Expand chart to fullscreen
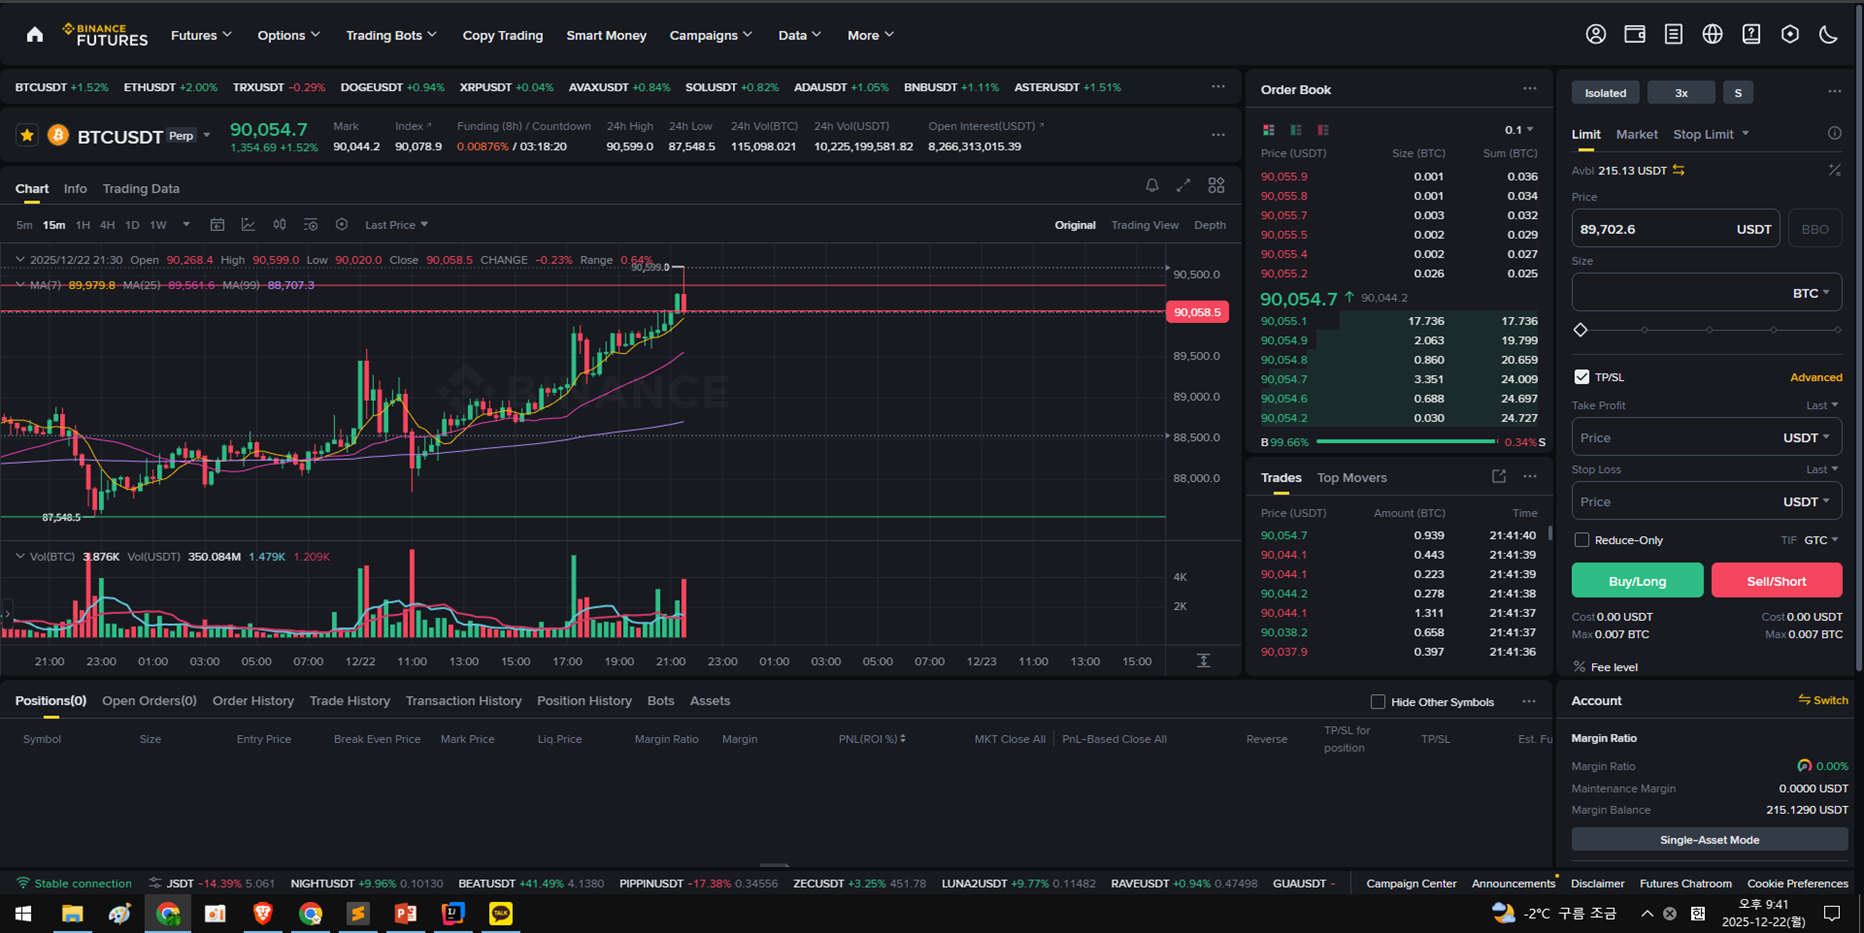The image size is (1864, 933). (1183, 185)
